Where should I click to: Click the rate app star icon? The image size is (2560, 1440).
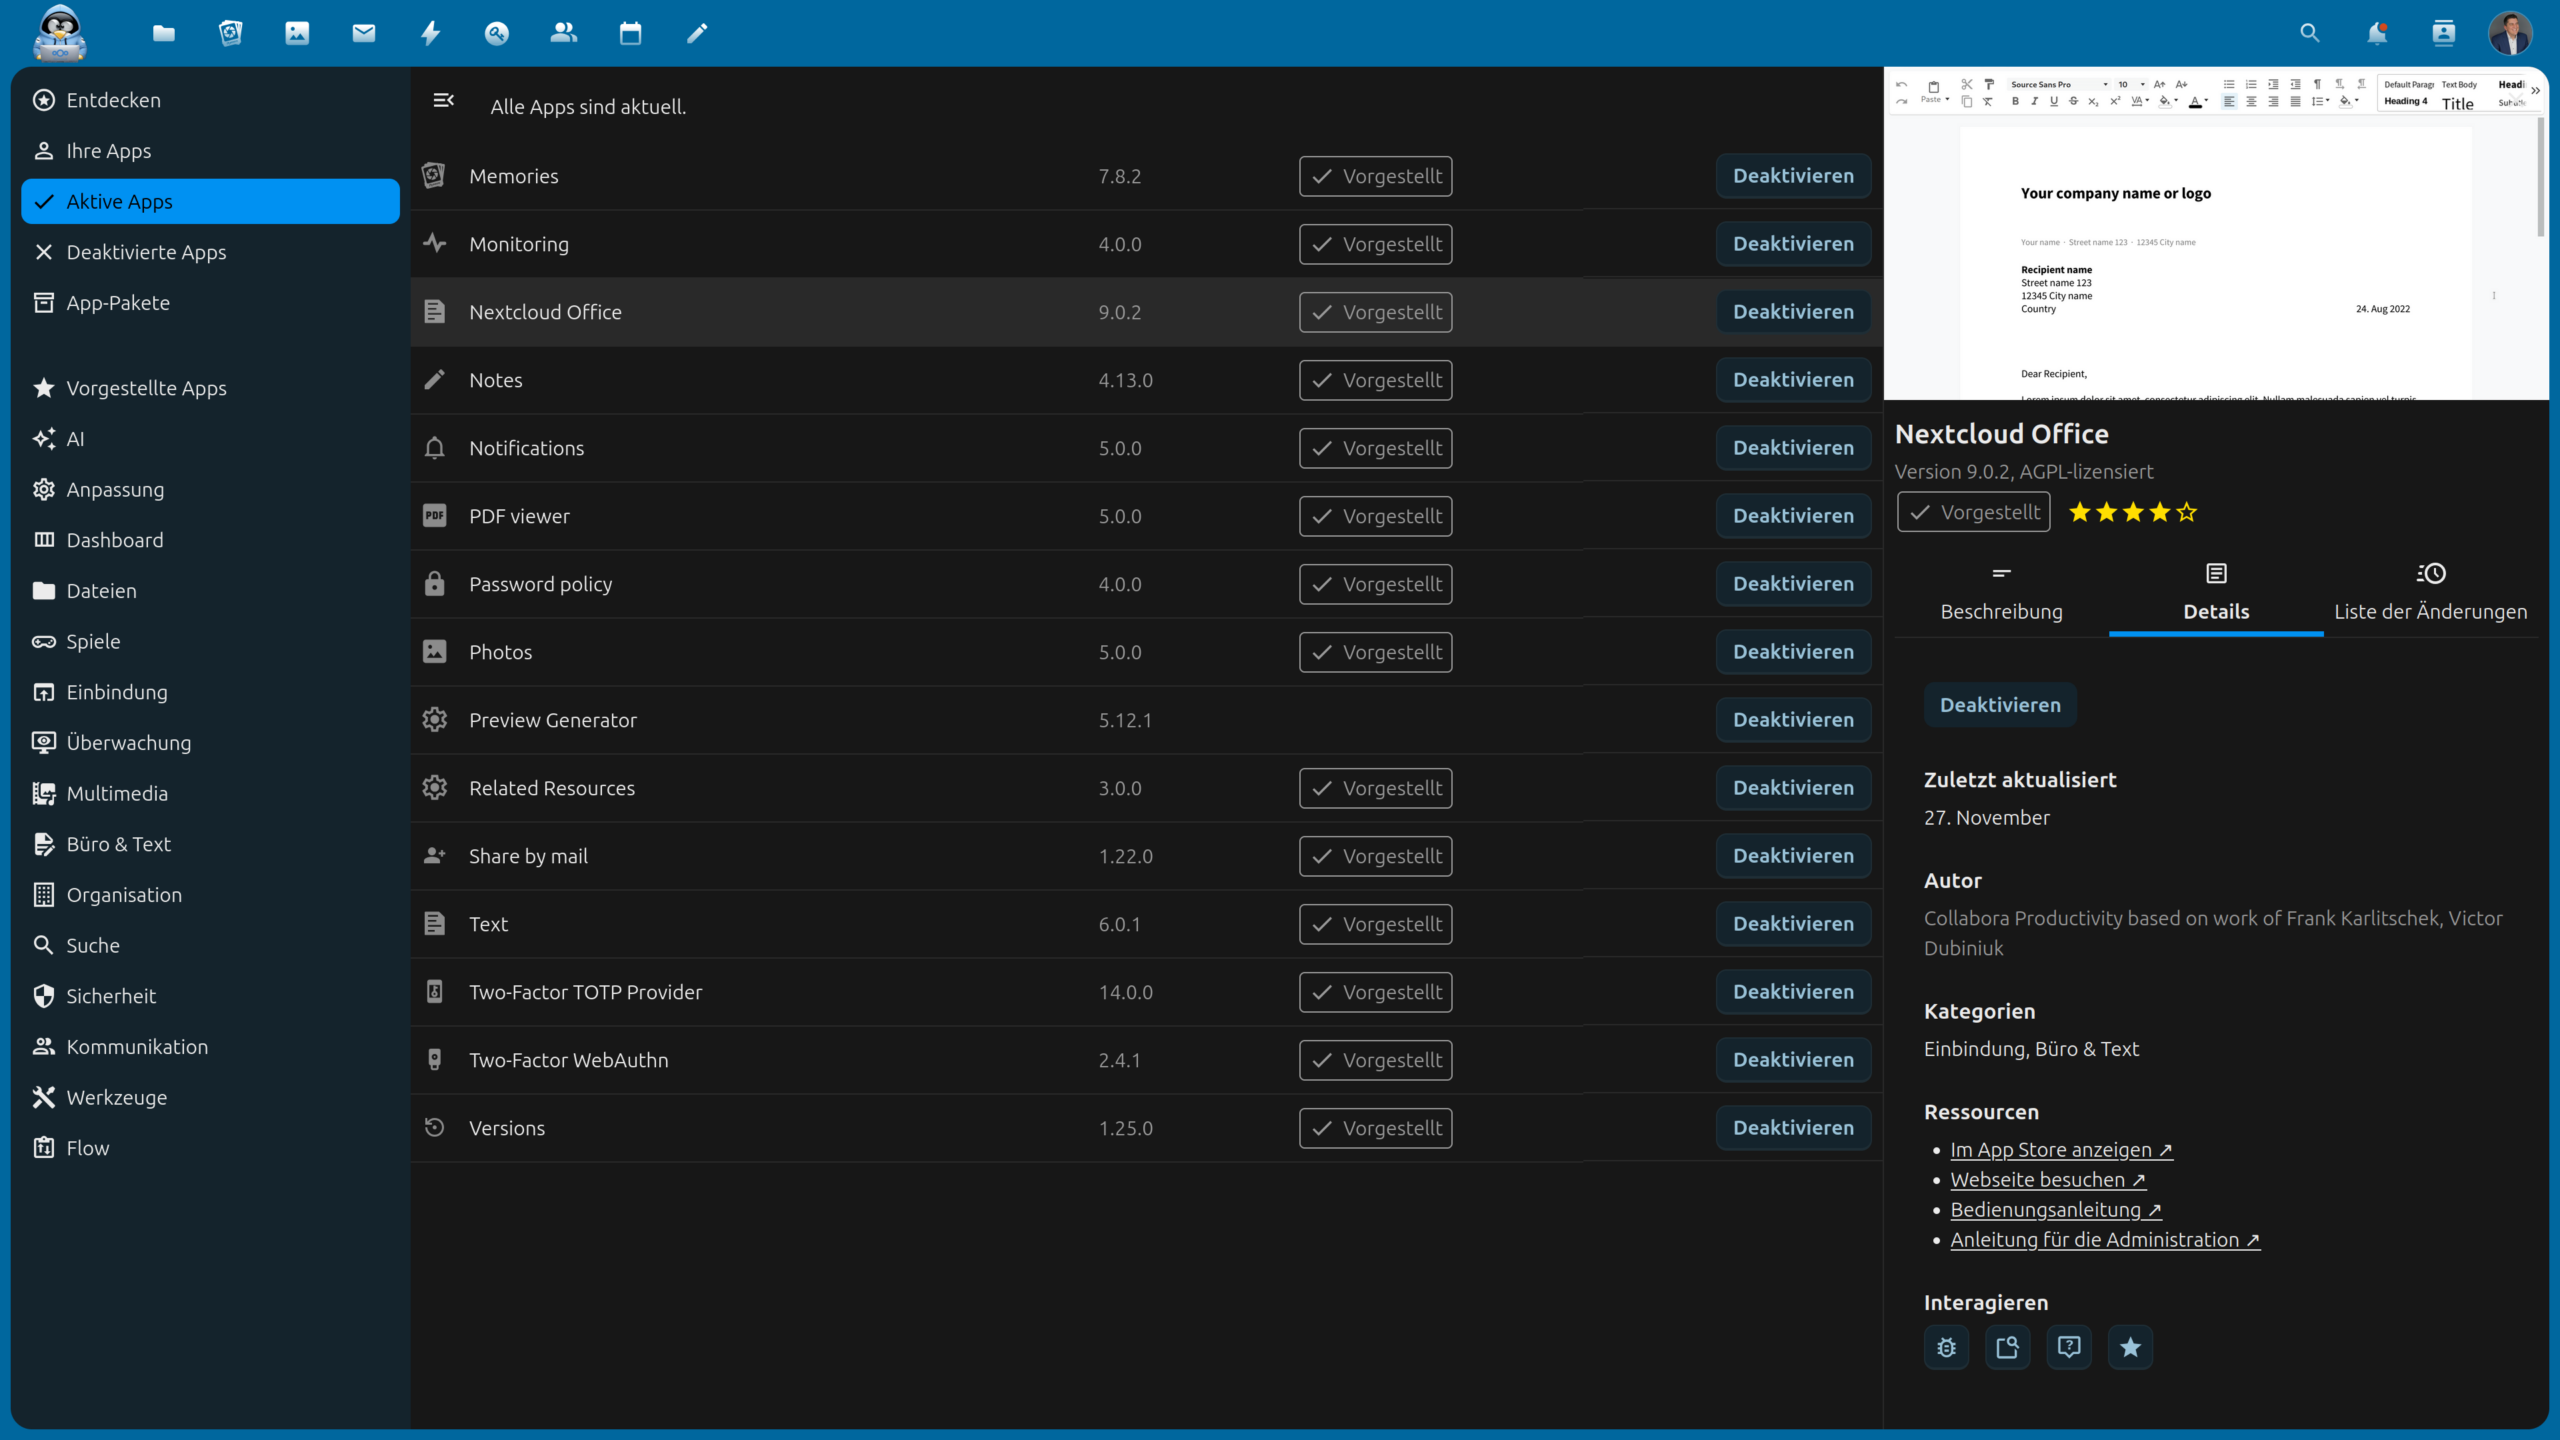(x=2130, y=1347)
